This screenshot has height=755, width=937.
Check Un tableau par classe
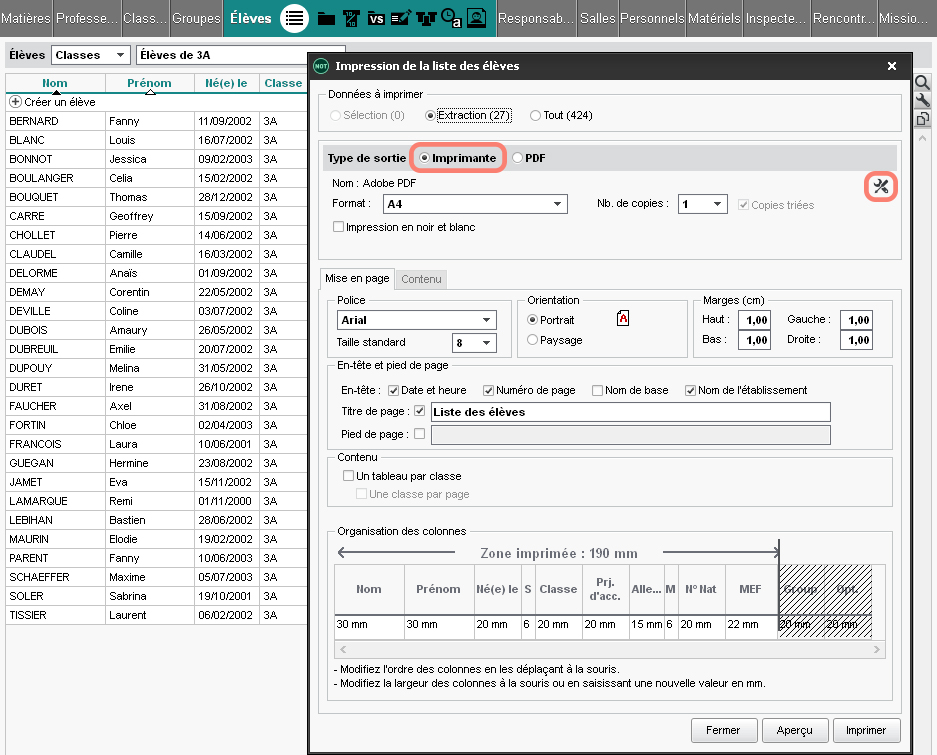coord(348,476)
